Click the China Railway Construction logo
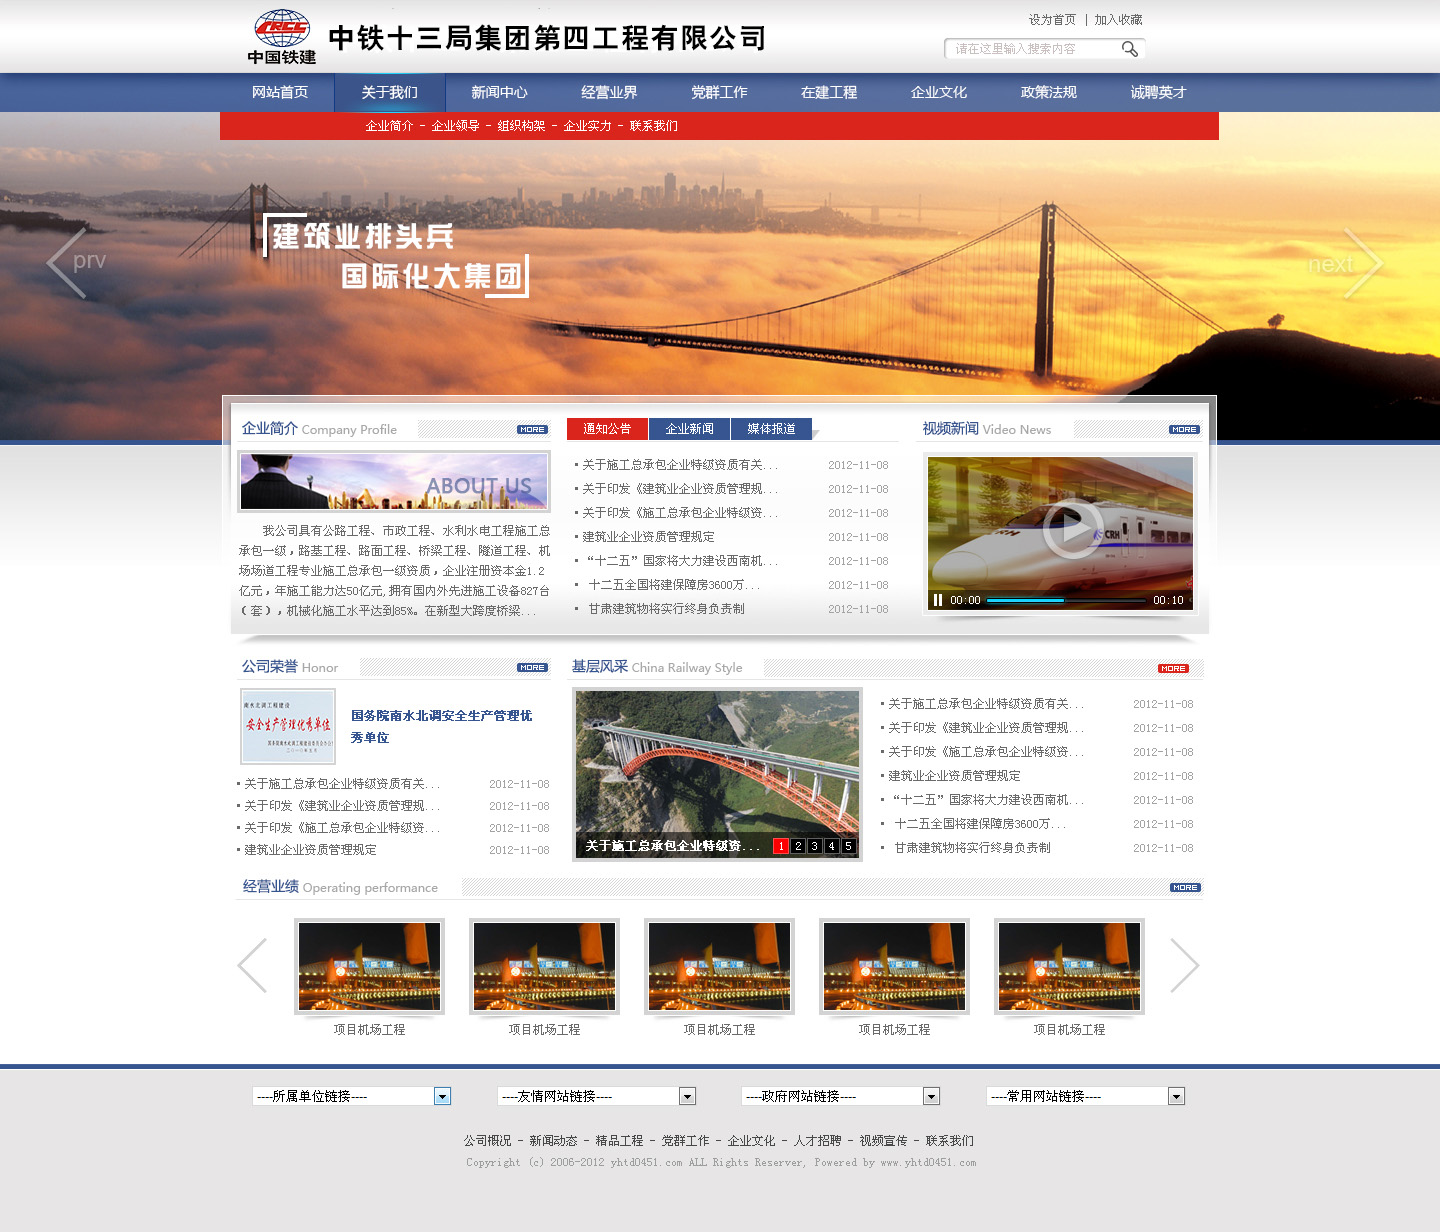Screen dimensions: 1440x1232 tap(282, 37)
